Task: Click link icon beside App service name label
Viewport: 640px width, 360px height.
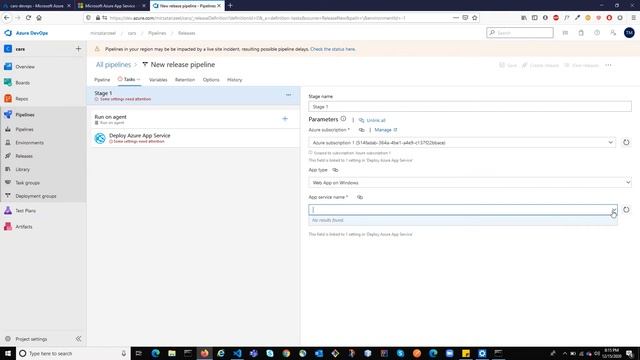Action: coord(360,197)
